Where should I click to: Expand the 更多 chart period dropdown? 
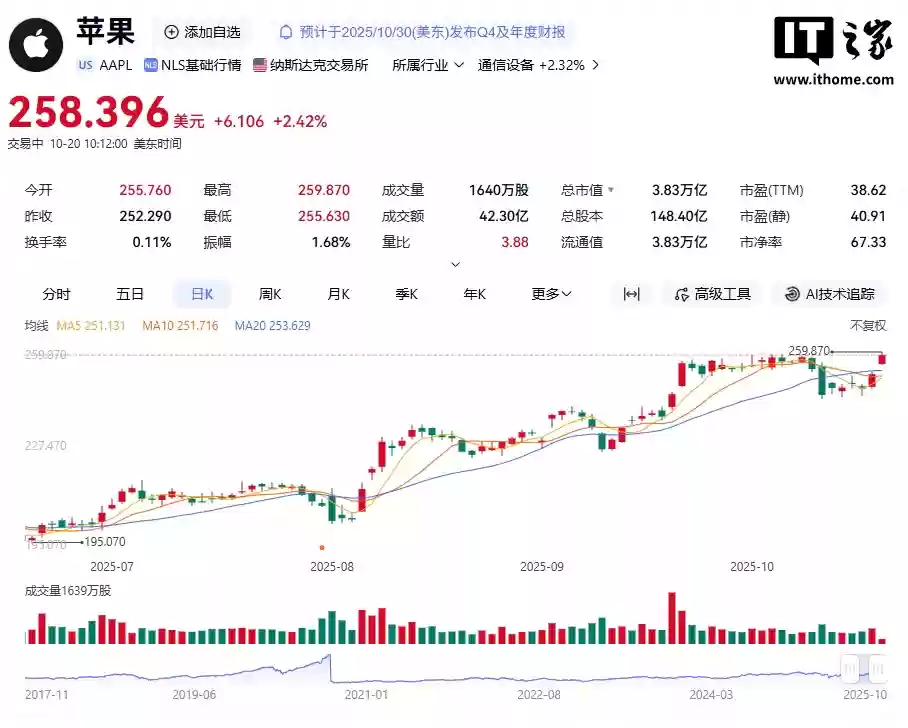point(549,294)
